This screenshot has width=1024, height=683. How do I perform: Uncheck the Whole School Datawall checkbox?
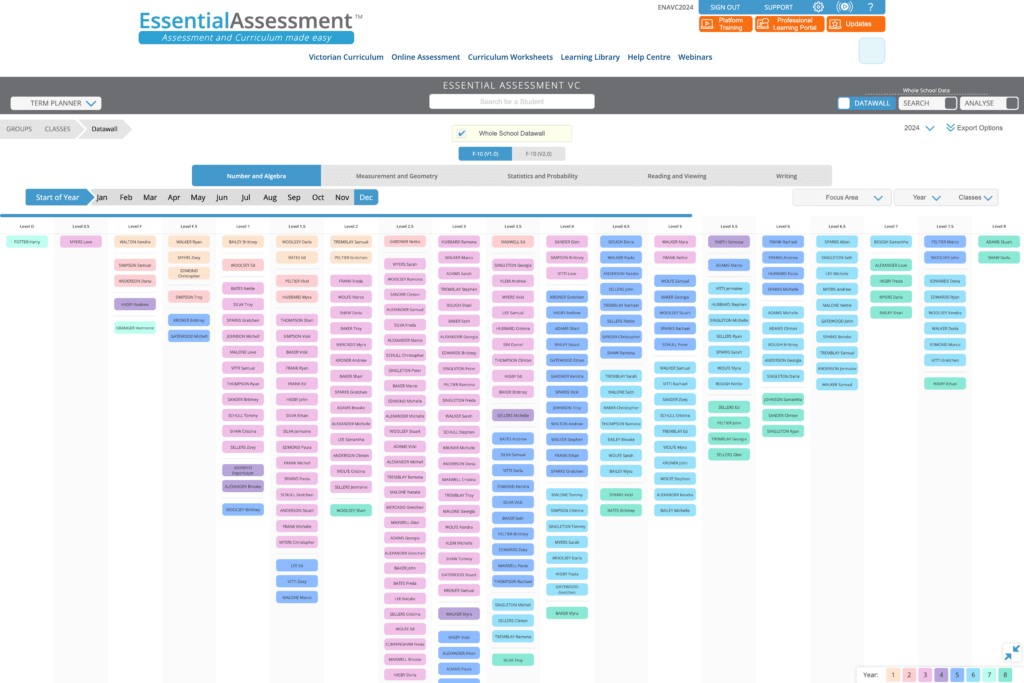pyautogui.click(x=462, y=133)
